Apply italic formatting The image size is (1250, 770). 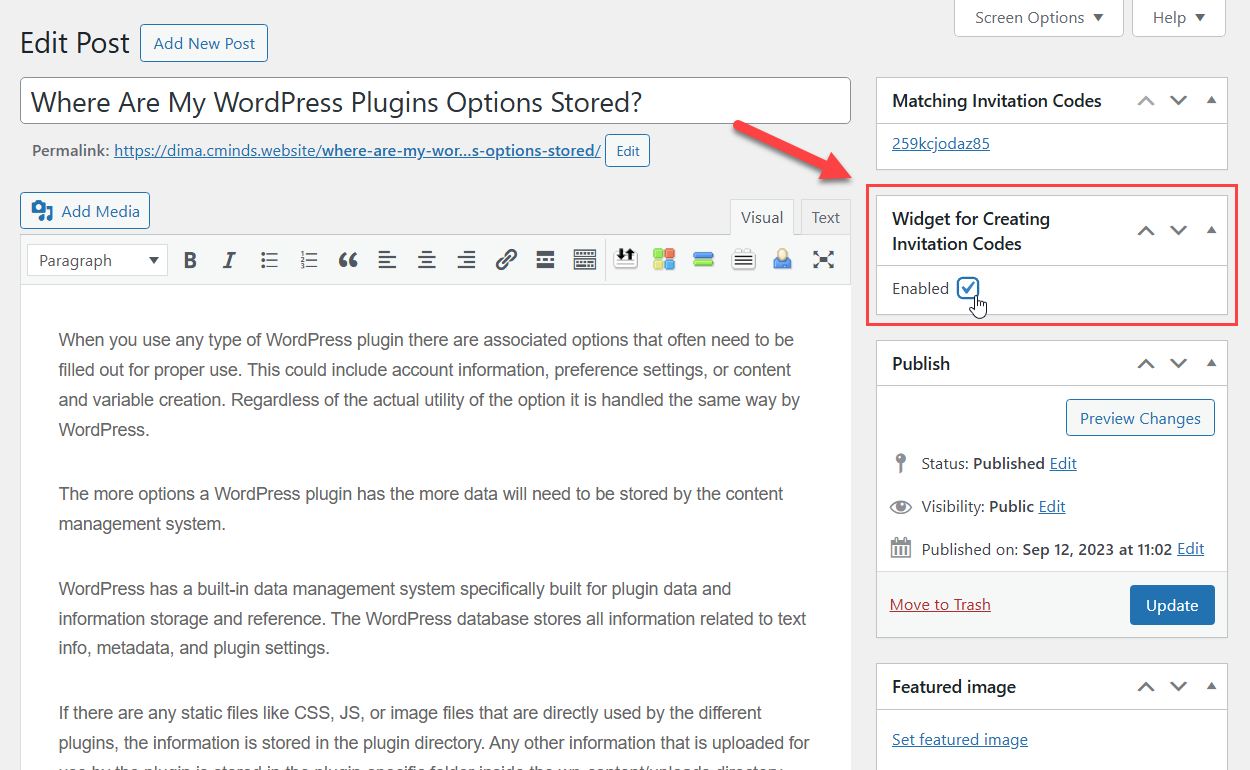[229, 260]
